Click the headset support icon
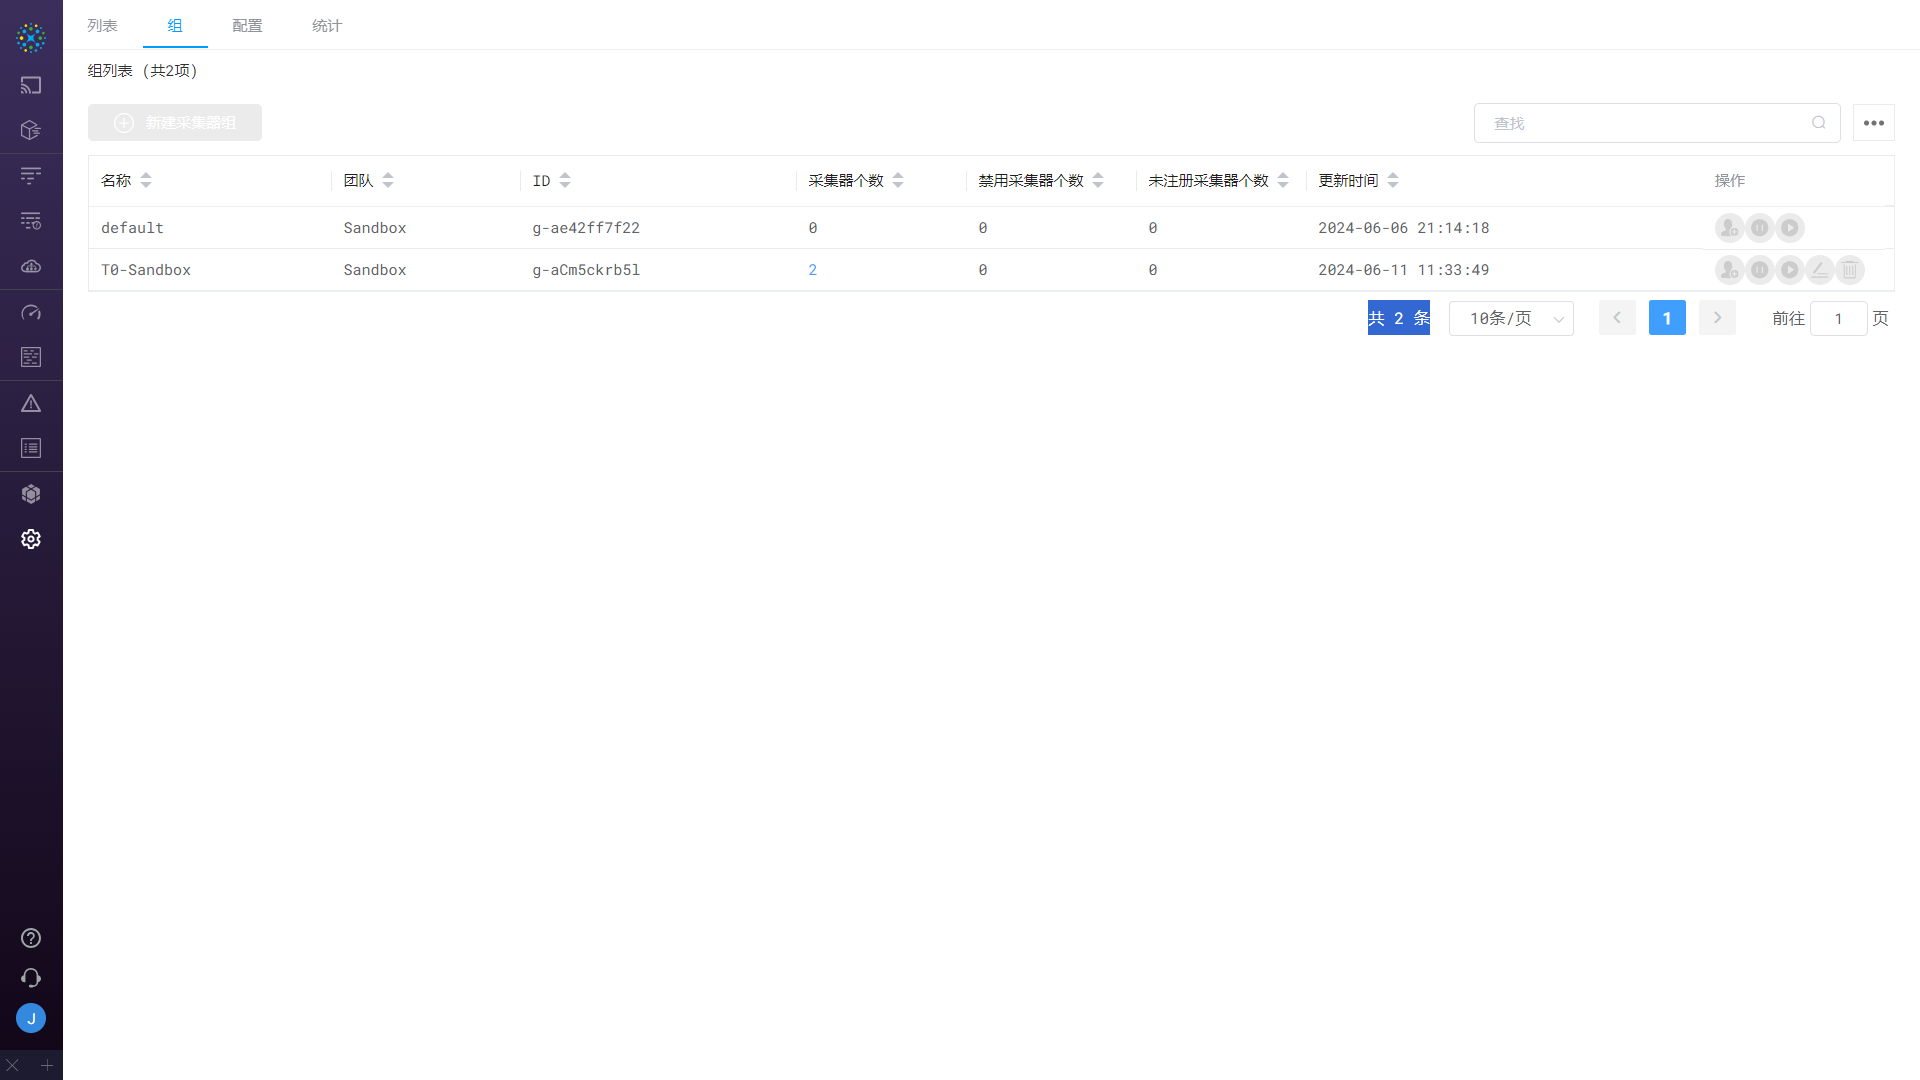The height and width of the screenshot is (1080, 1920). [31, 978]
